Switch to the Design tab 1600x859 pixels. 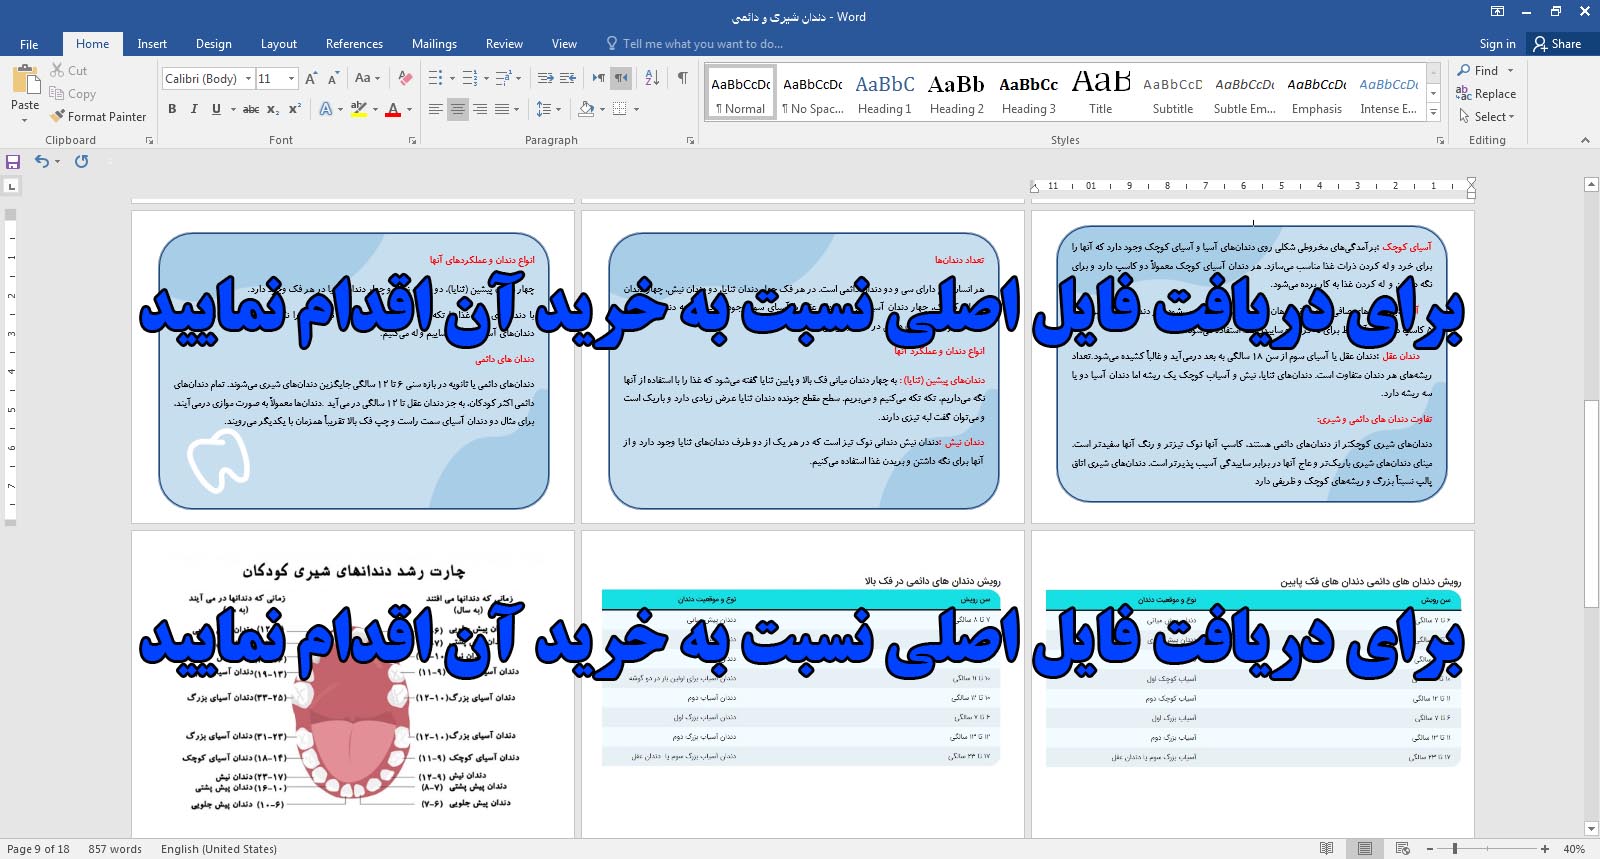tap(213, 44)
